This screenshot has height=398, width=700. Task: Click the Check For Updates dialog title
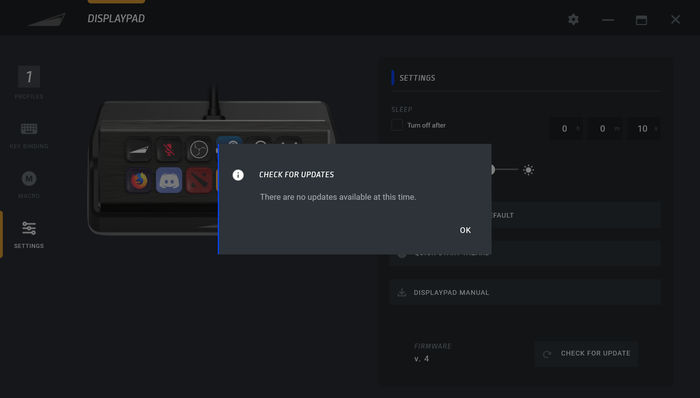(x=296, y=174)
